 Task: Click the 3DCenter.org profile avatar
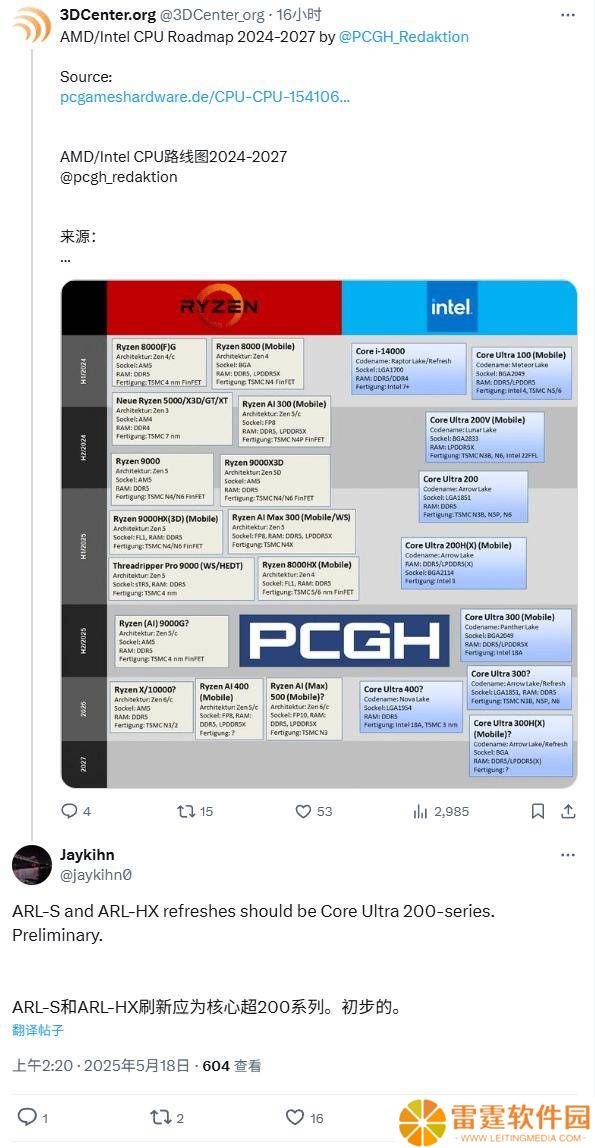(x=31, y=26)
